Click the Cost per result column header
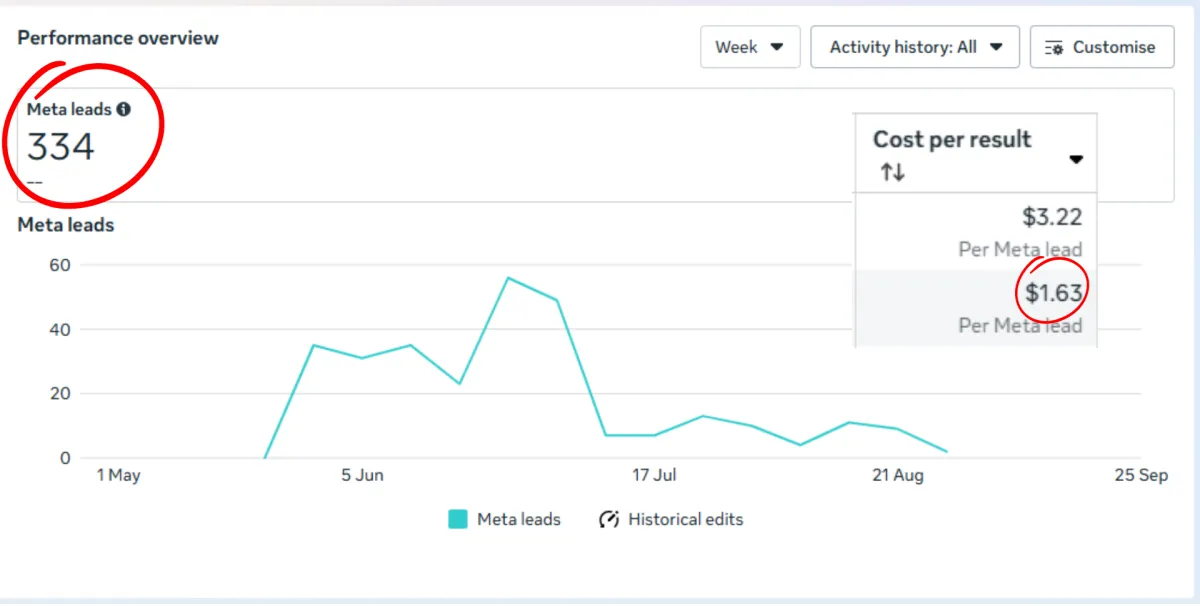The image size is (1200, 606). click(952, 140)
